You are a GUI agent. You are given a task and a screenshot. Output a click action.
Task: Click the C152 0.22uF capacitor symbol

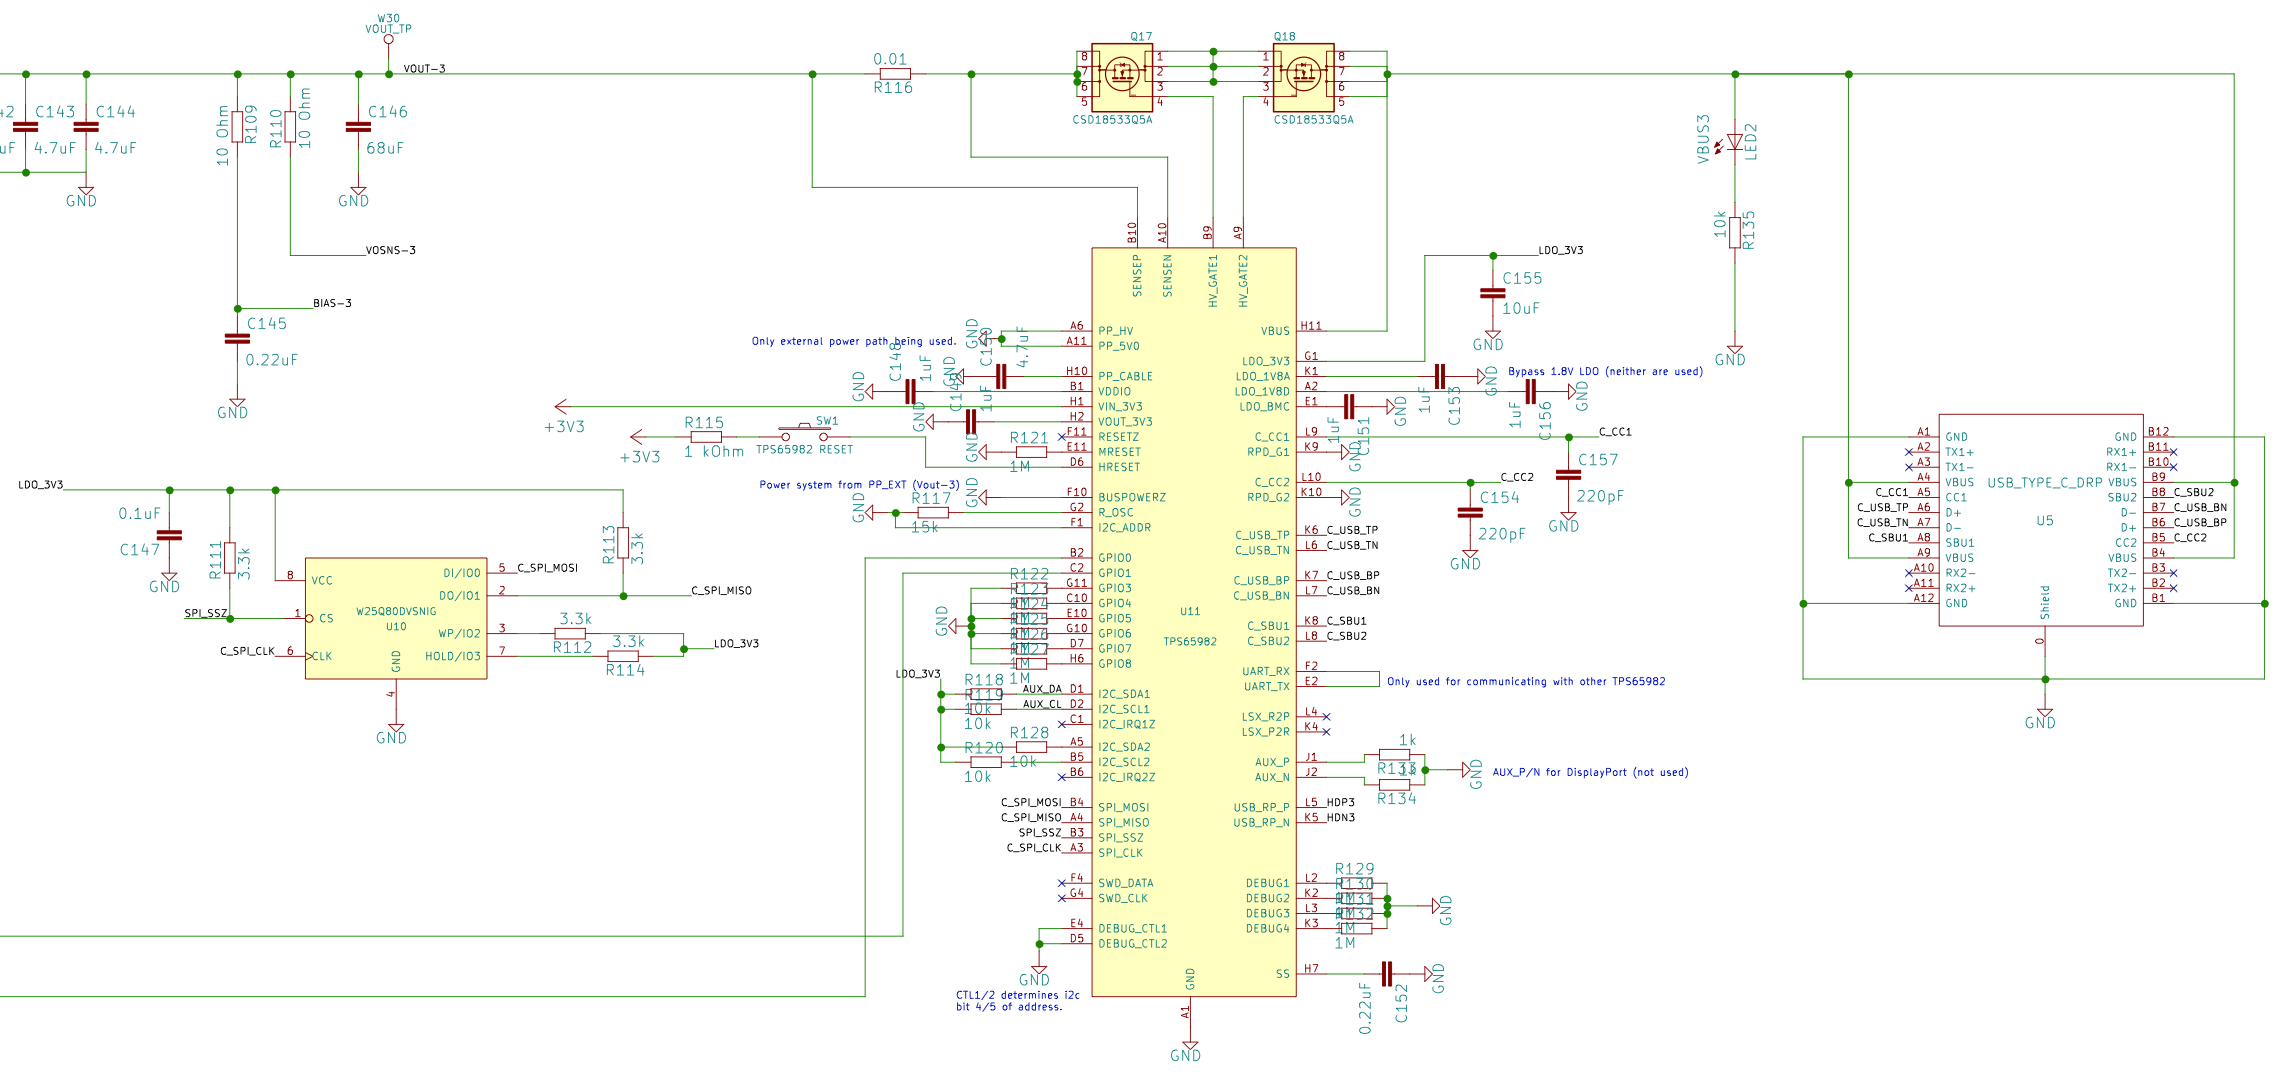click(x=1387, y=974)
